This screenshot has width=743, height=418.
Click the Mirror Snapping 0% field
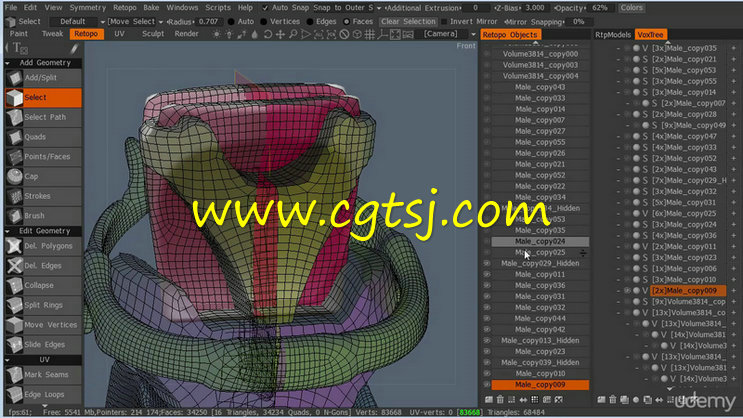(x=579, y=22)
